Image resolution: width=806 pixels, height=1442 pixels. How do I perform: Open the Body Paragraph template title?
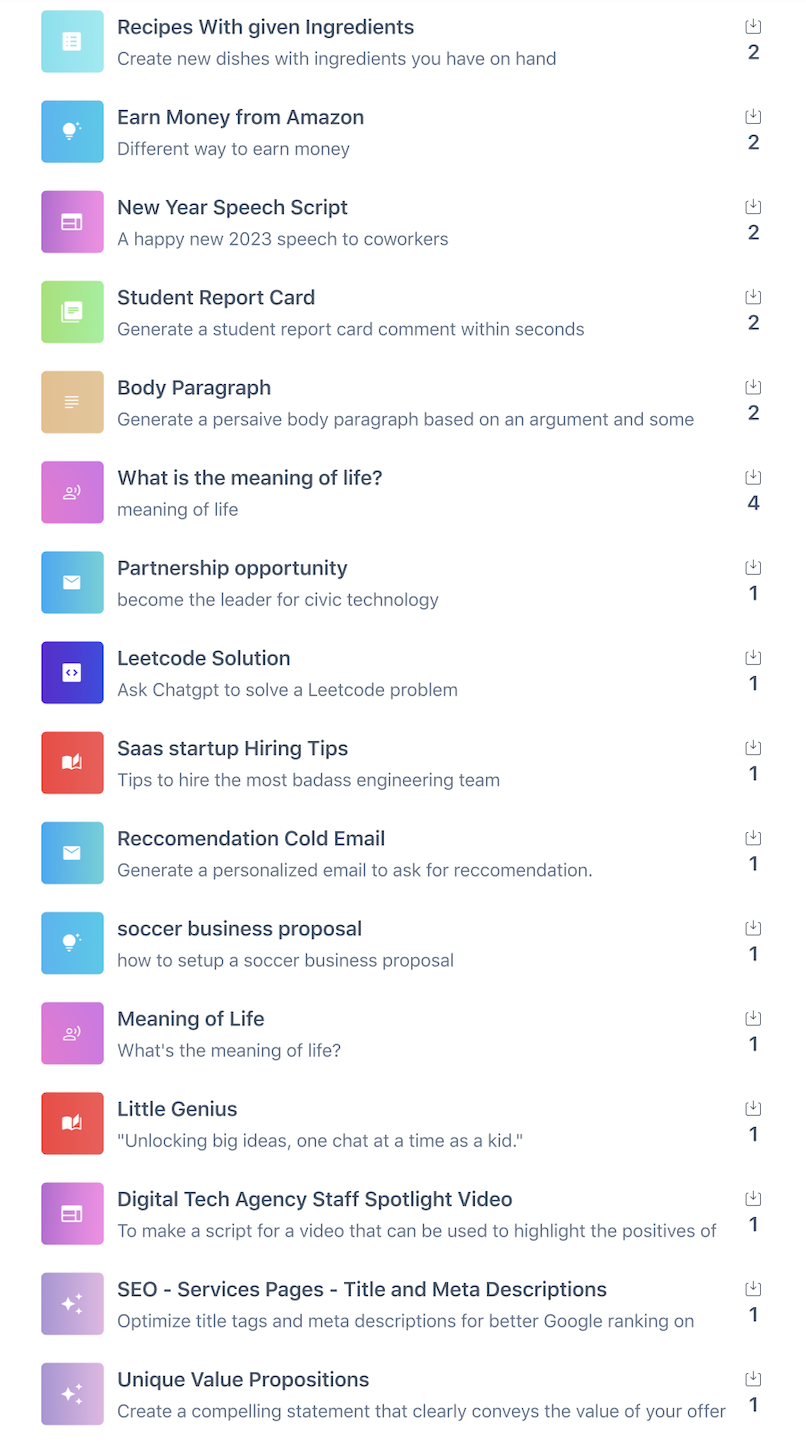point(194,388)
